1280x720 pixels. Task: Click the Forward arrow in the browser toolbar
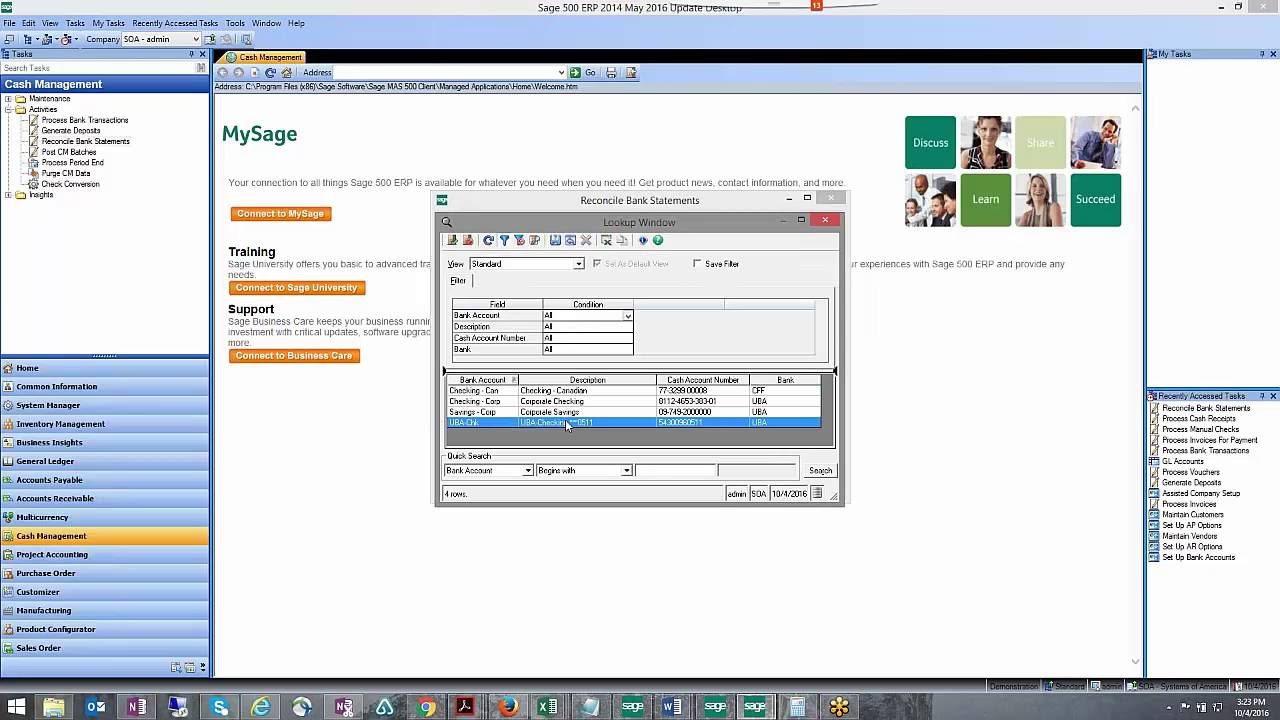tap(238, 72)
